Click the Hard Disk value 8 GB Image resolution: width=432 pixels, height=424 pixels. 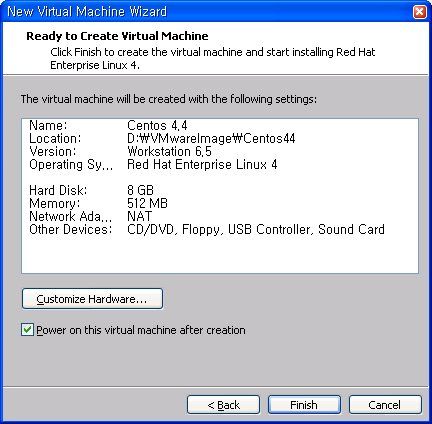140,190
